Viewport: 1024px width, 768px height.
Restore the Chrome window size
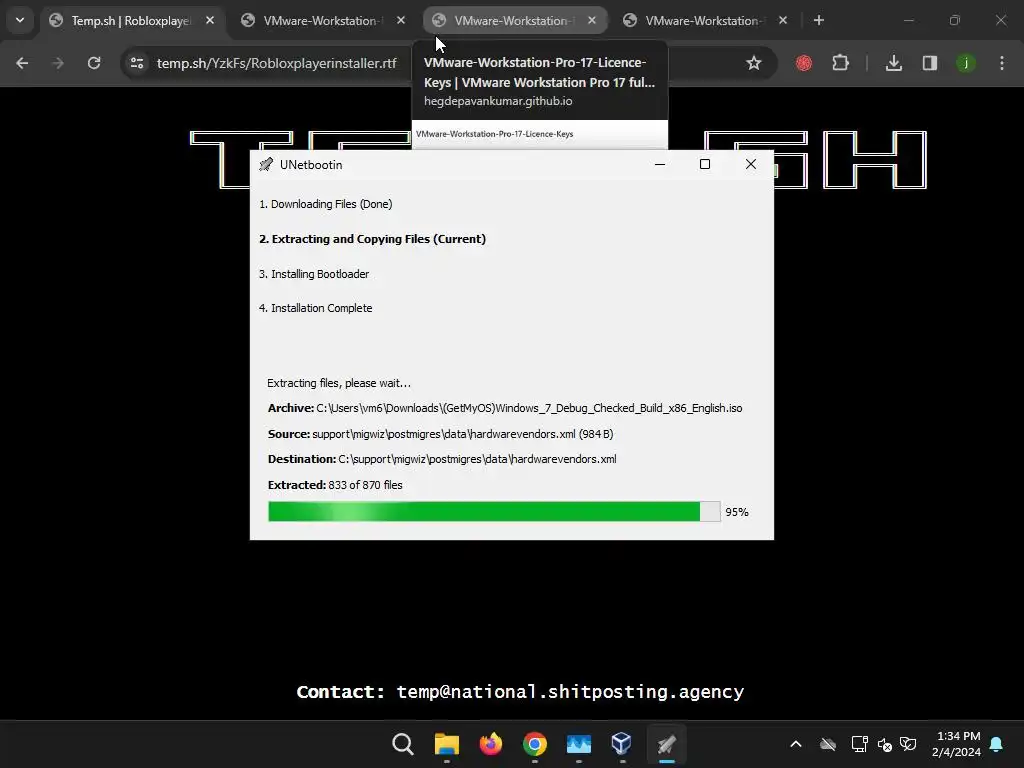point(955,20)
